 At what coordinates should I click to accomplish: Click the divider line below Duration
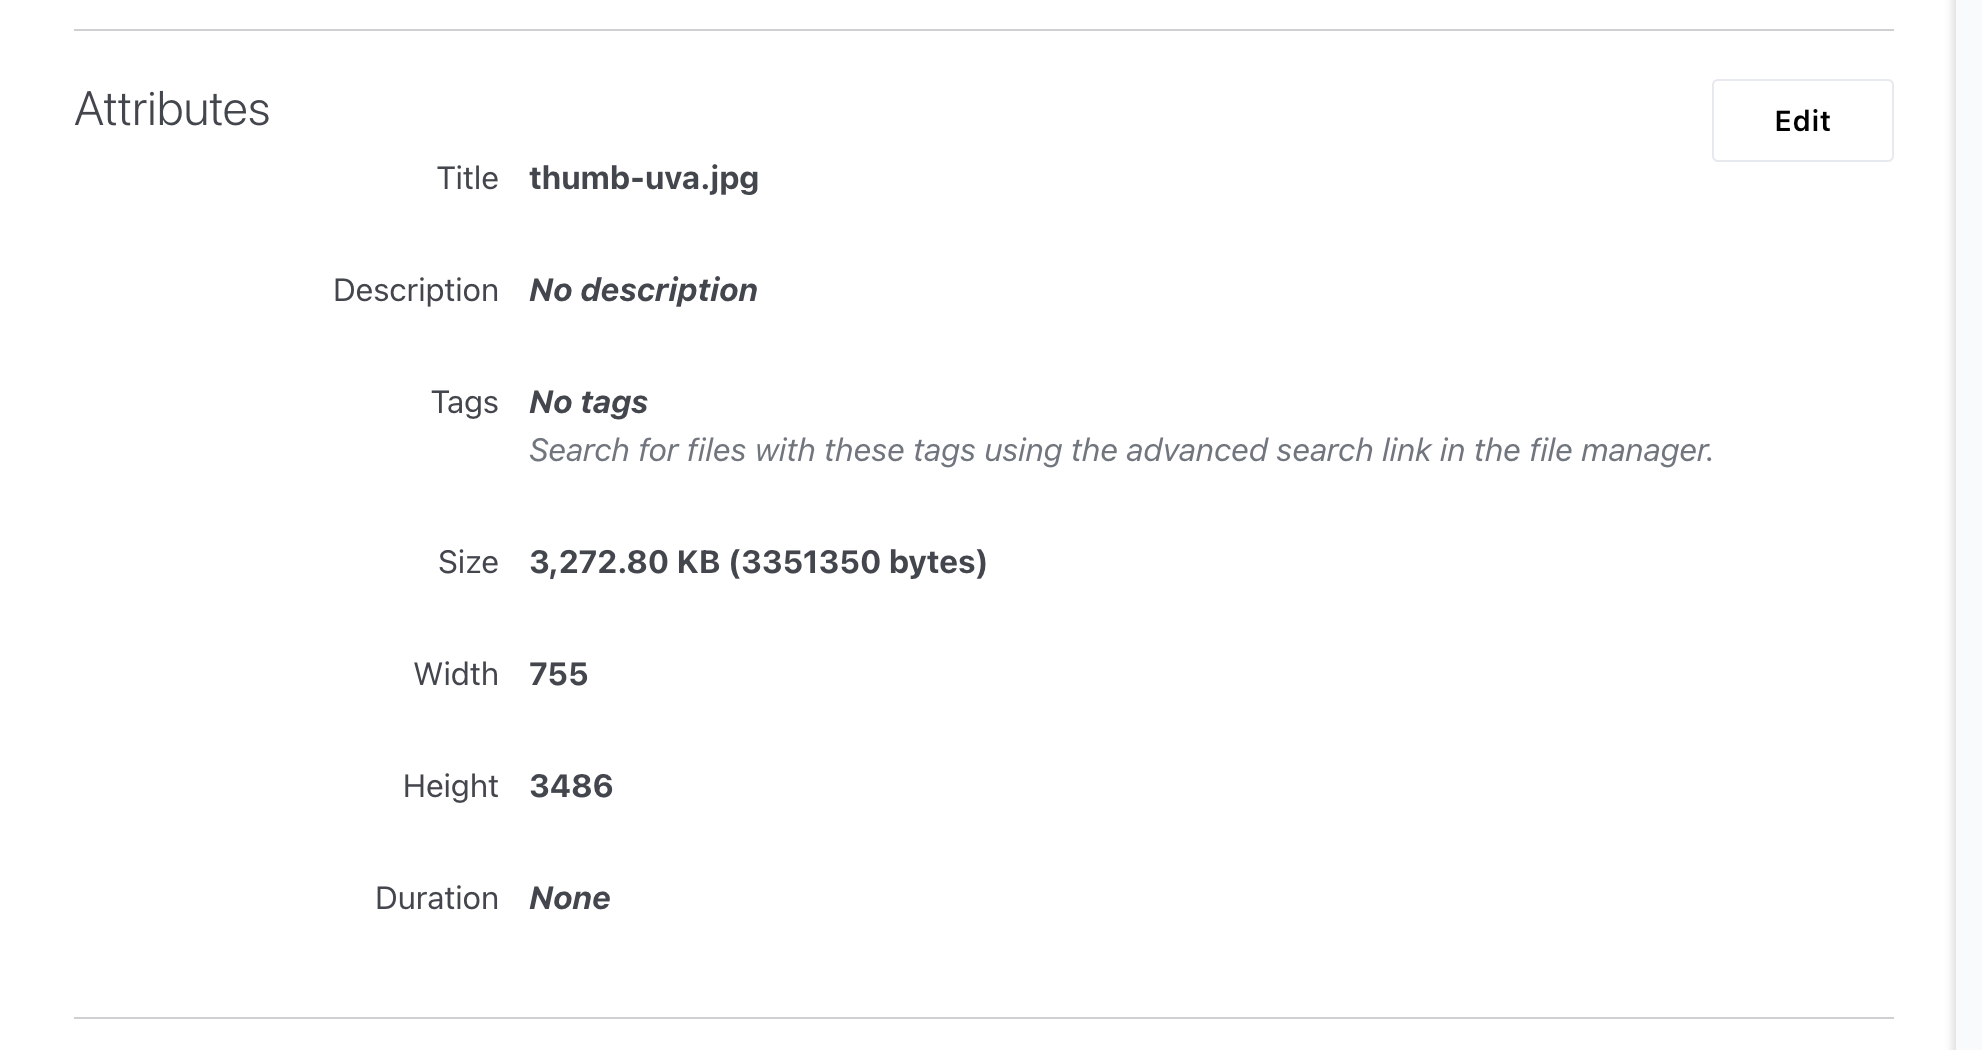click(984, 1018)
